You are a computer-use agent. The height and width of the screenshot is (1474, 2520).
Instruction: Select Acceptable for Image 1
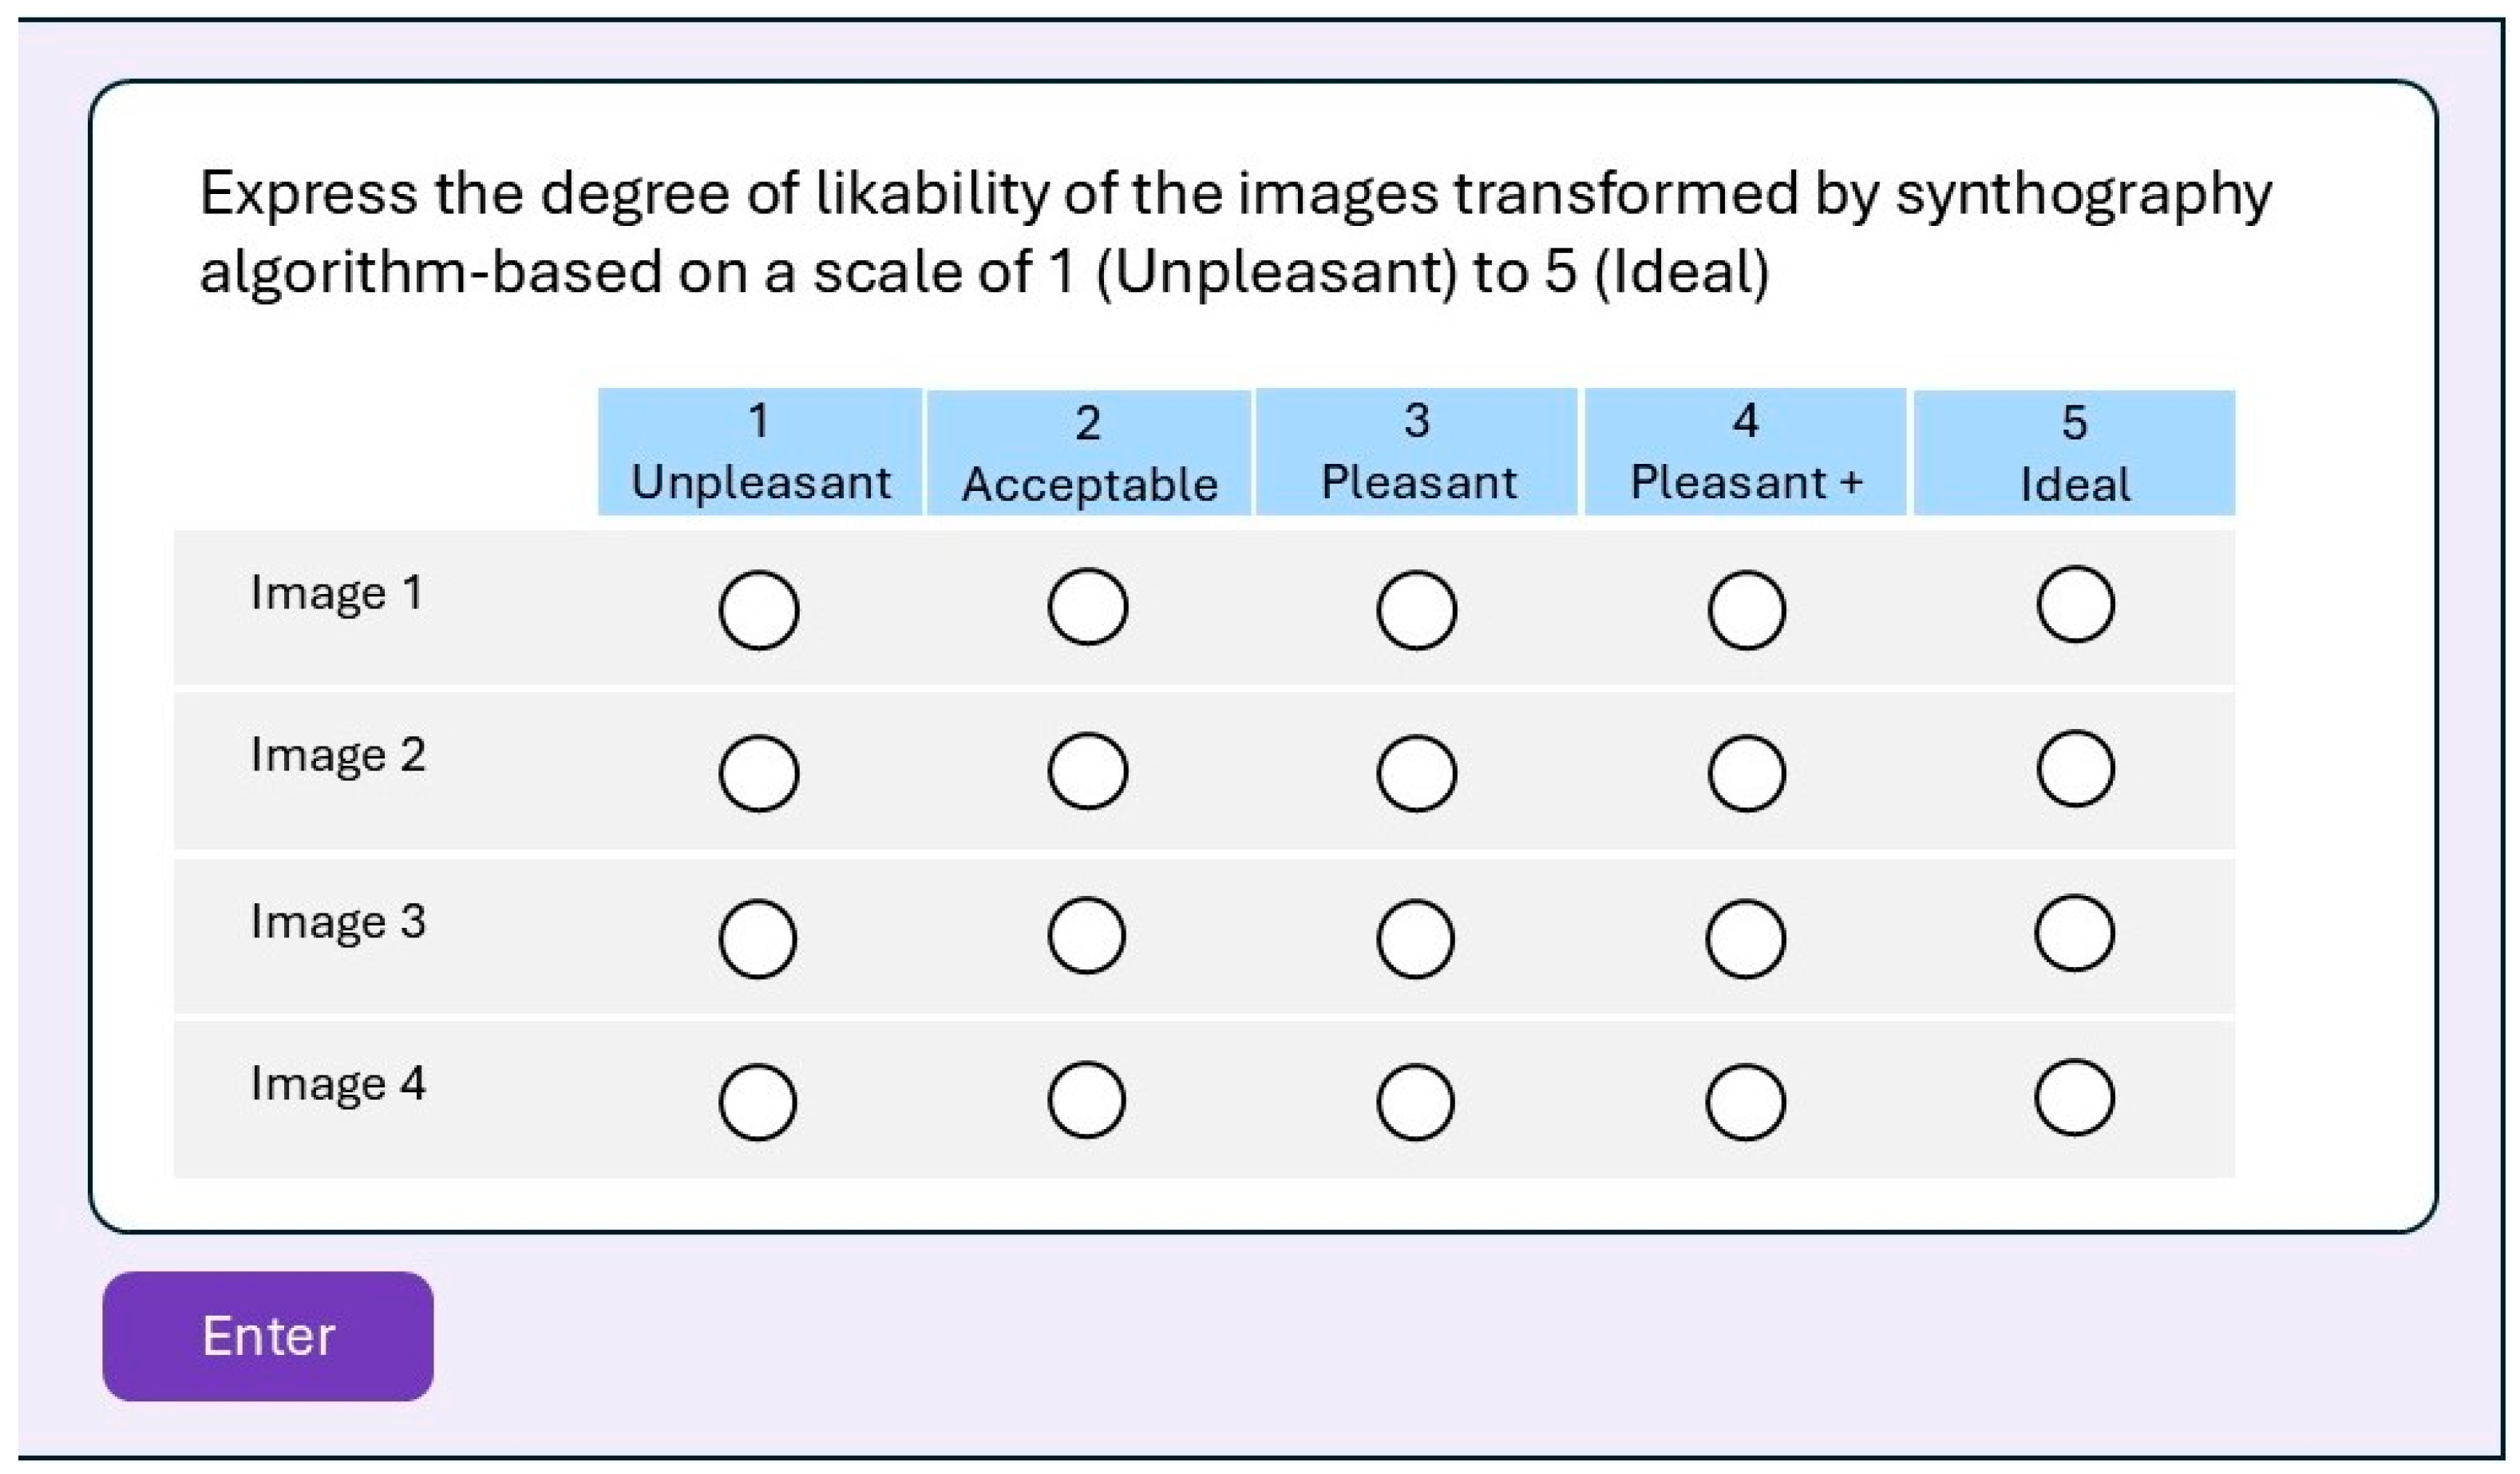click(1088, 607)
